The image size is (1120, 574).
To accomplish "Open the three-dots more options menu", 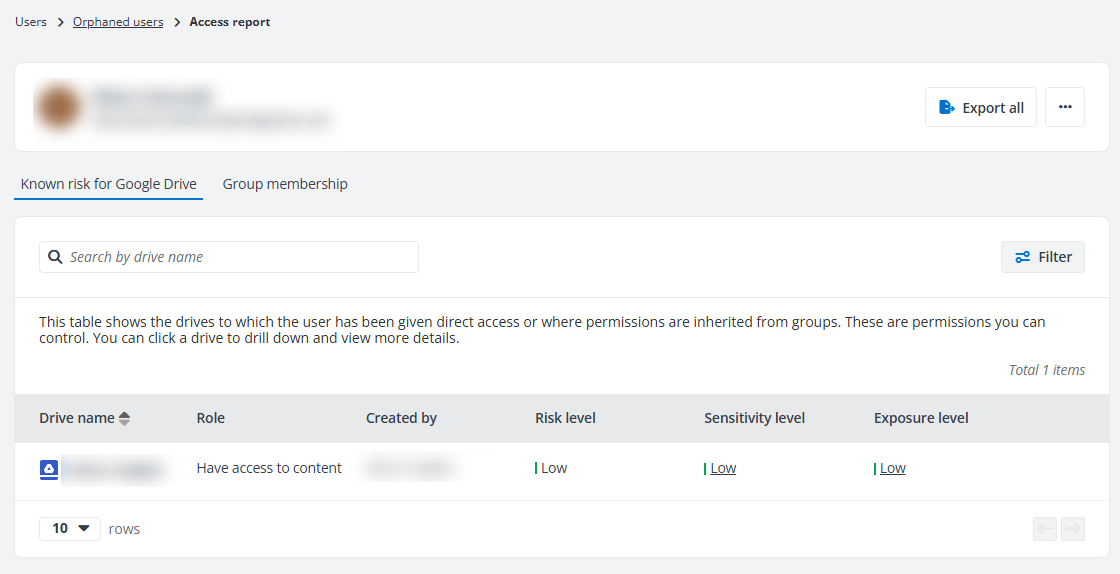I will (x=1065, y=107).
